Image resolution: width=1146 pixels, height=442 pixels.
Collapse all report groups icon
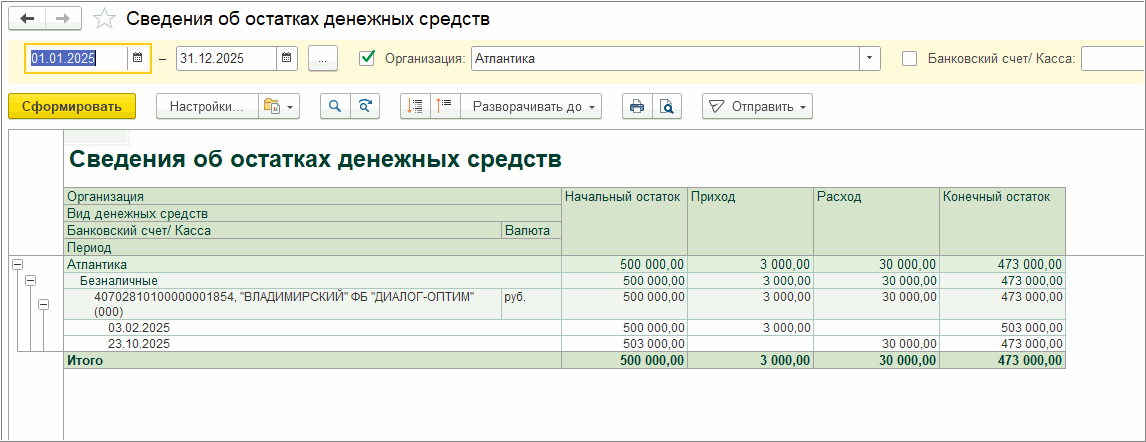click(x=416, y=107)
